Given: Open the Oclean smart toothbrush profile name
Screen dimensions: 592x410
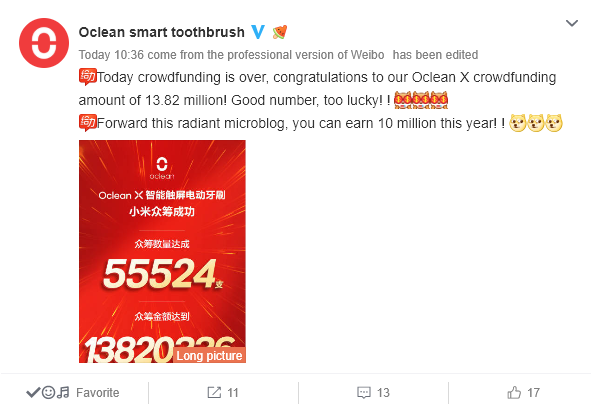Looking at the screenshot, I should coord(162,32).
